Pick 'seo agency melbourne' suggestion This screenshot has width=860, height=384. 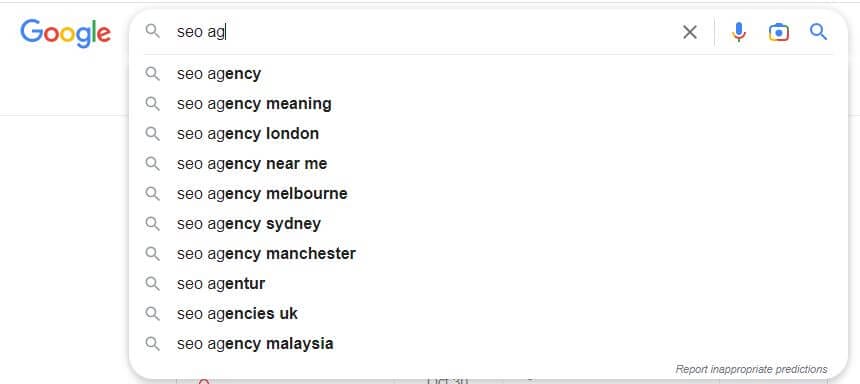(x=488, y=194)
